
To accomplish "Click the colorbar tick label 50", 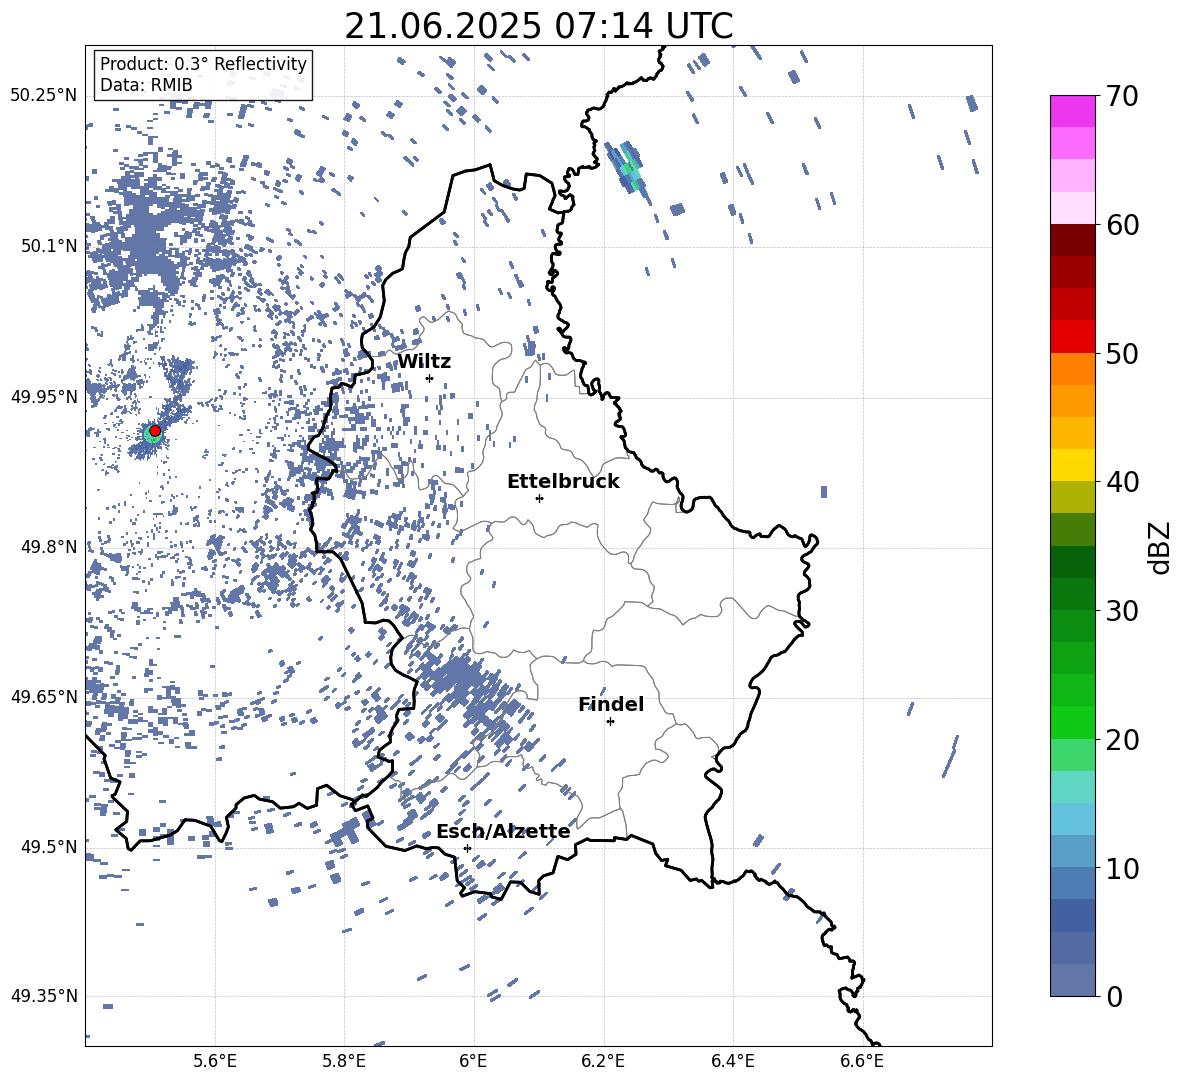I will pos(1122,354).
